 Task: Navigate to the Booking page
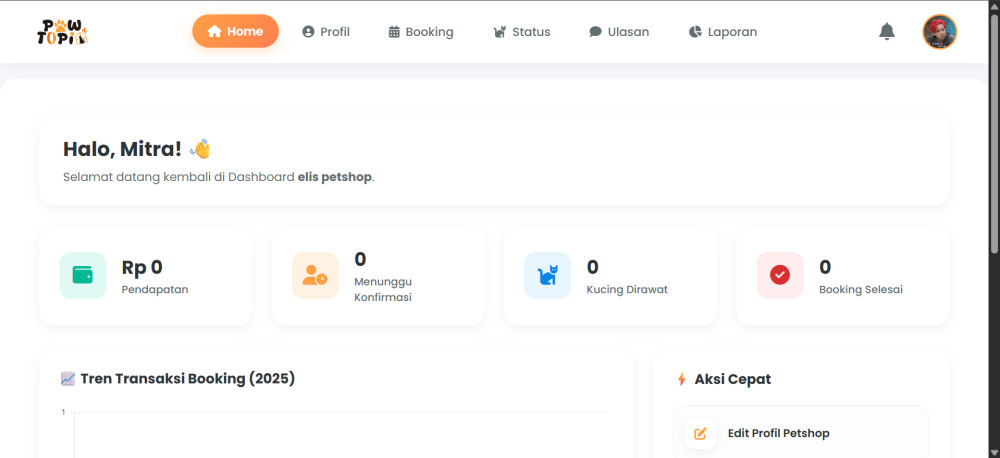pyautogui.click(x=421, y=32)
